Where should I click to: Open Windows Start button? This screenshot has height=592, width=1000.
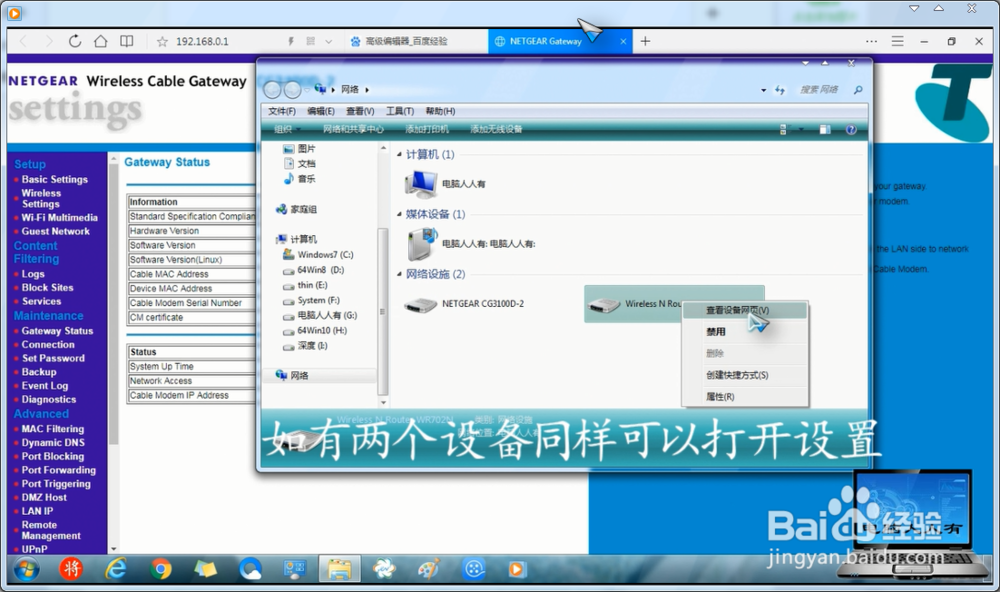point(27,569)
